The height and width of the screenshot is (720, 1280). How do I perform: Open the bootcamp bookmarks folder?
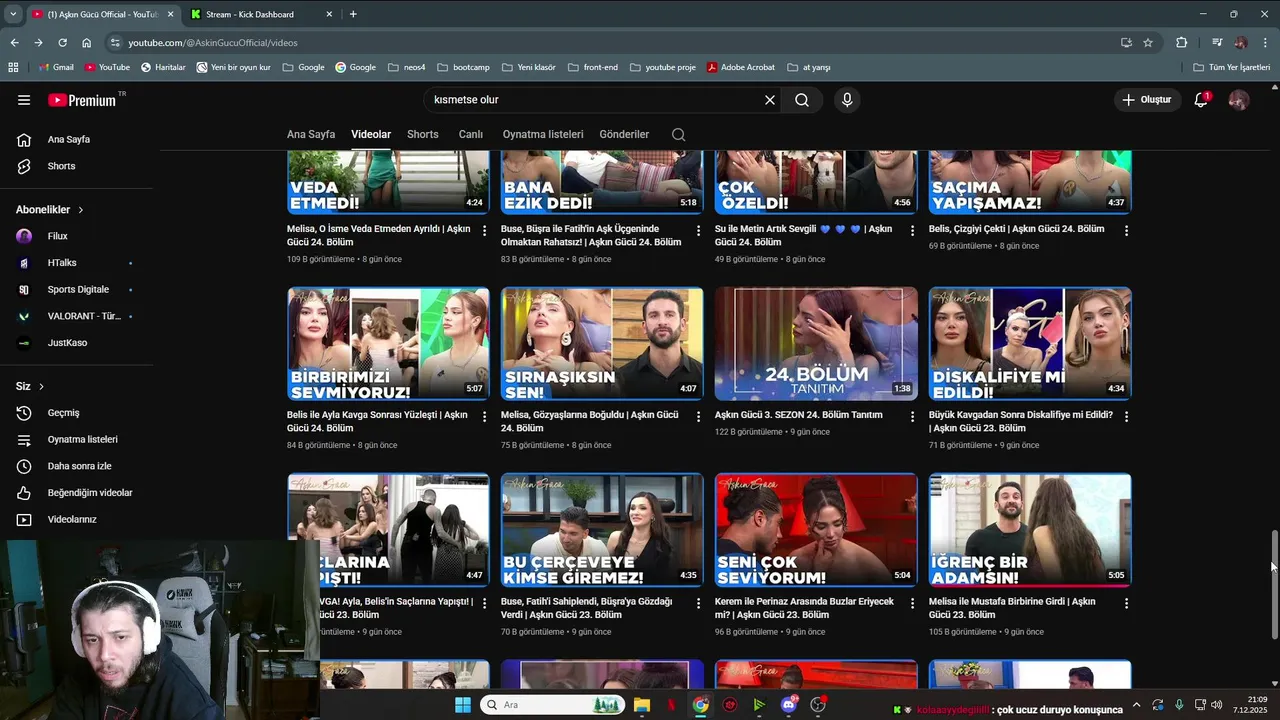tap(463, 67)
